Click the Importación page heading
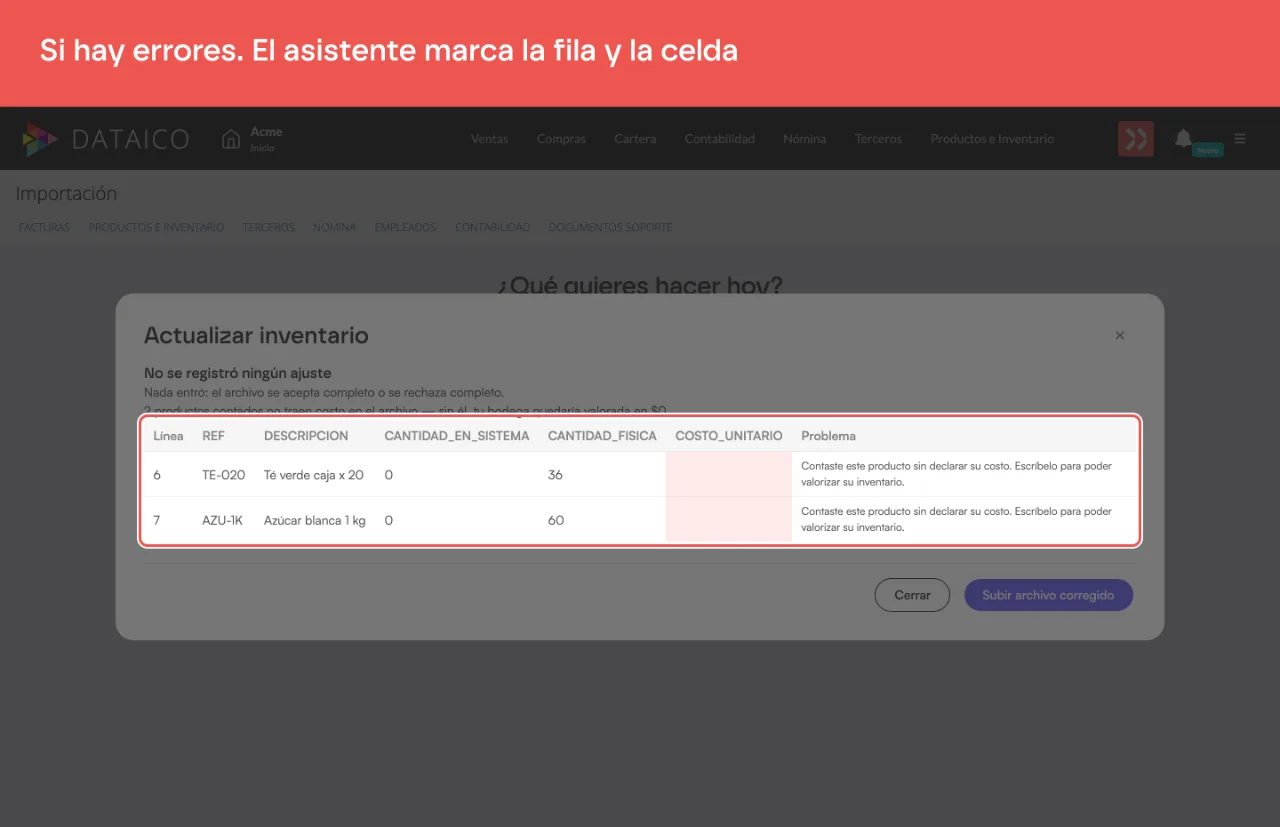This screenshot has height=827, width=1280. tap(66, 194)
